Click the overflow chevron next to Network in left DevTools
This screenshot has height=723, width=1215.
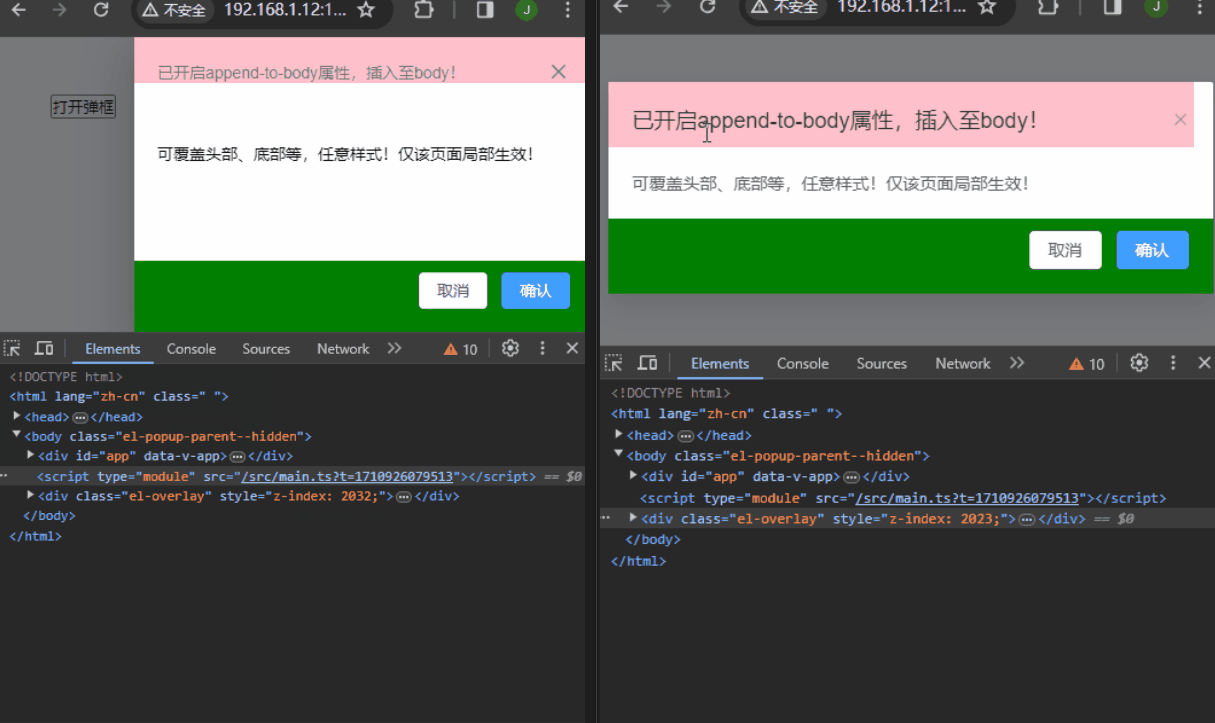click(x=394, y=348)
